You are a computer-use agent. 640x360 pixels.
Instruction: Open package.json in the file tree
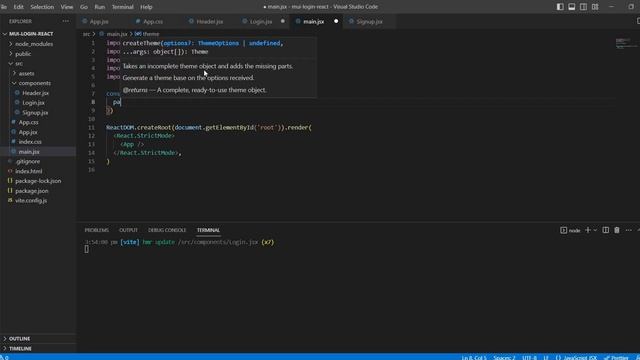pyautogui.click(x=32, y=191)
